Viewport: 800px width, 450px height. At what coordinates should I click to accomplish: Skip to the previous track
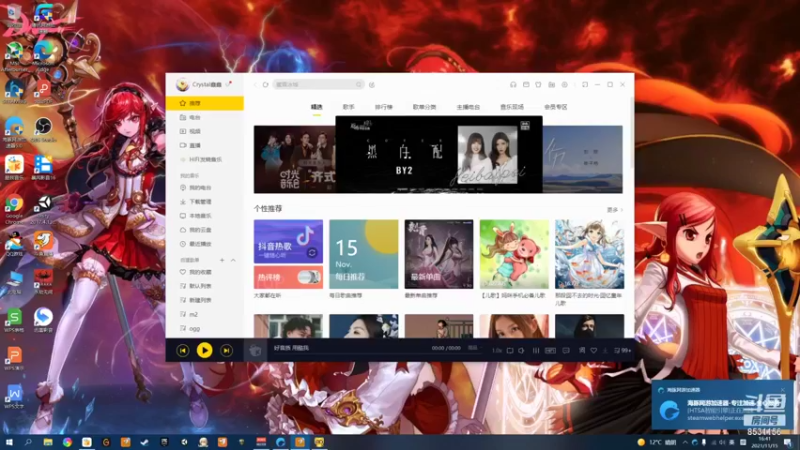point(183,351)
